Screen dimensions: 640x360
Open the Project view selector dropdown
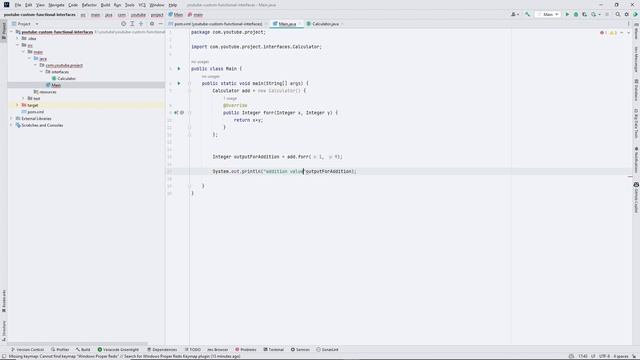coord(25,24)
